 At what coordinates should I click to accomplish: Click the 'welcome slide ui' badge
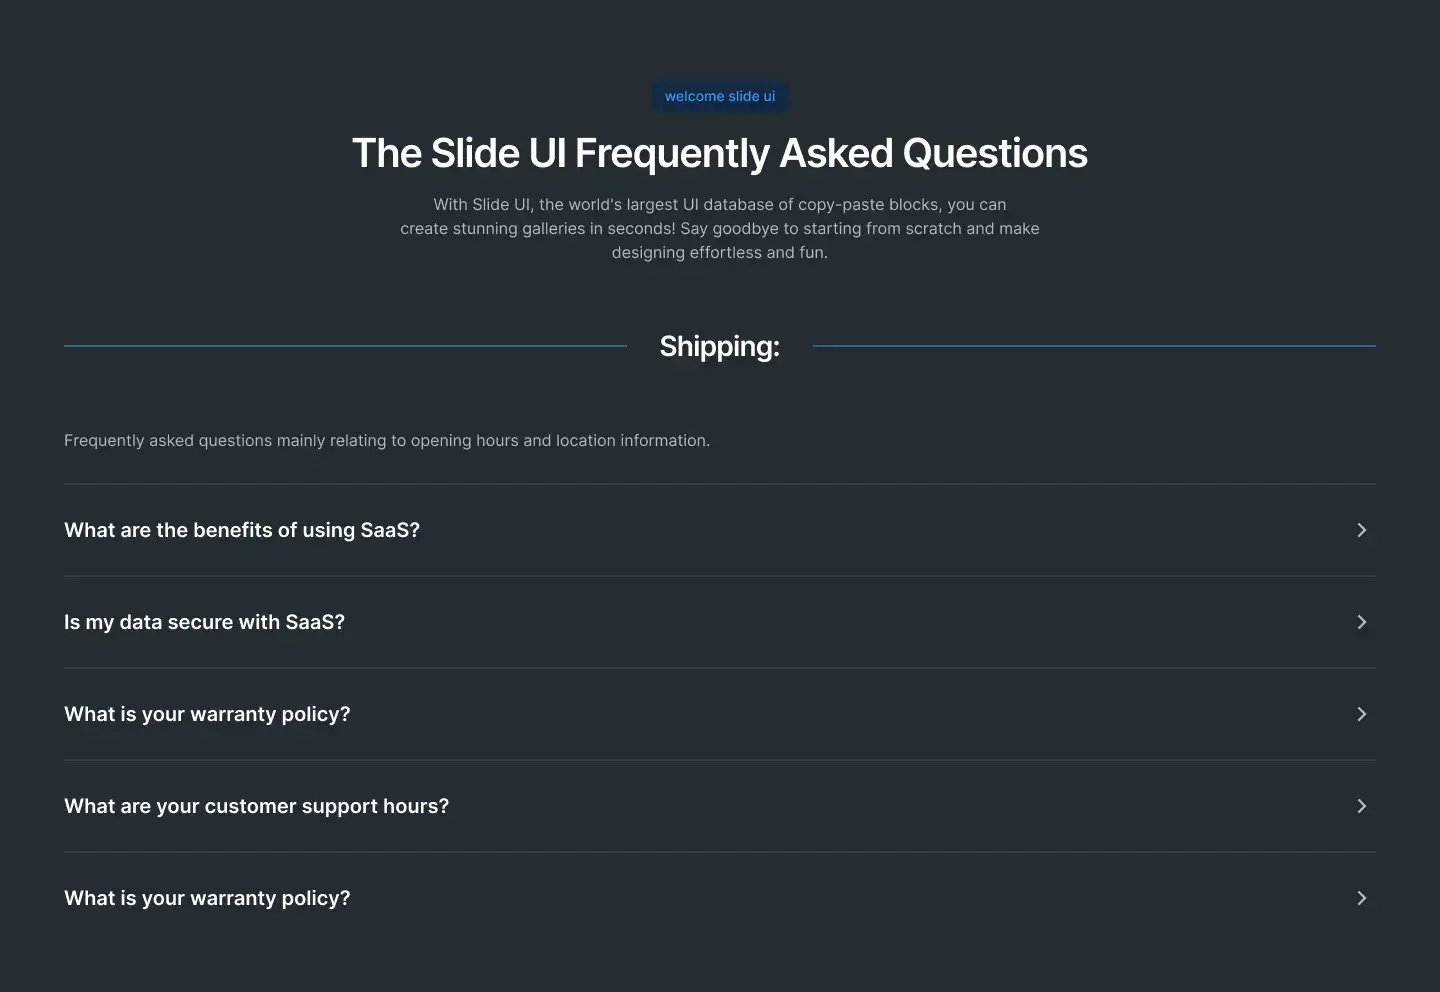pos(720,96)
